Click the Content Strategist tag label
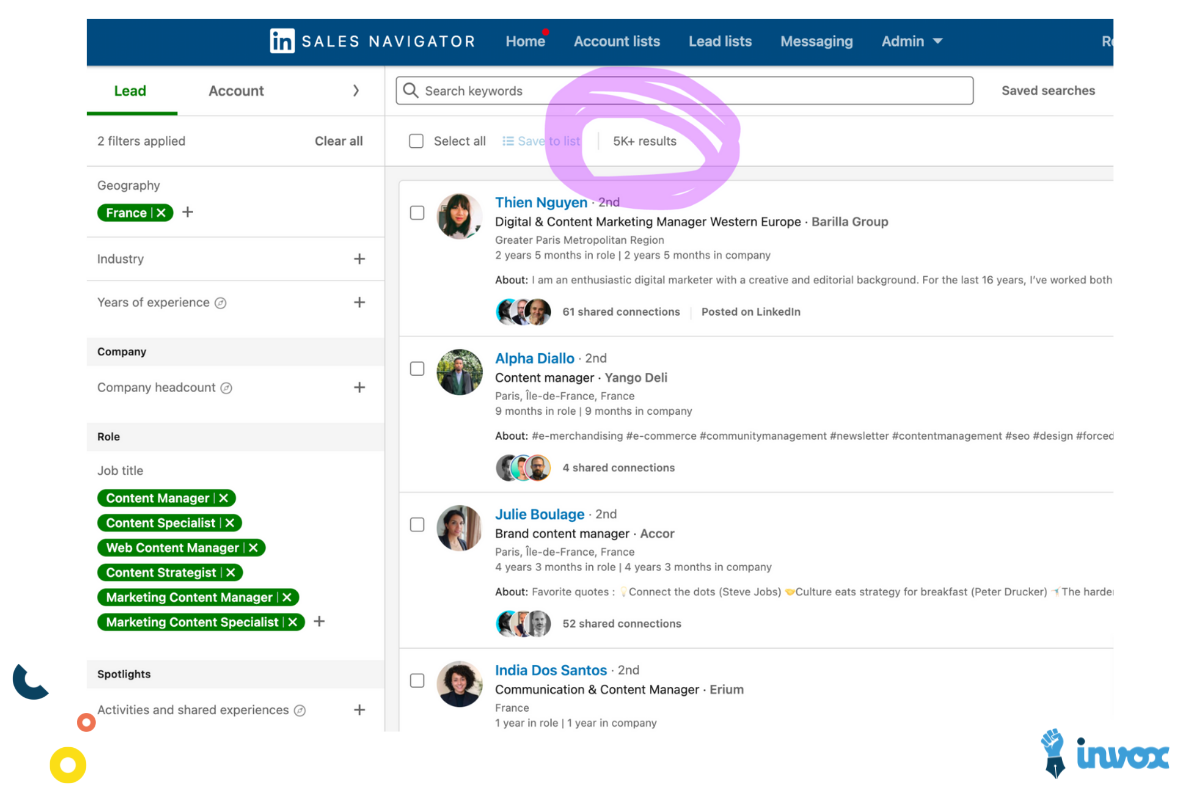The width and height of the screenshot is (1200, 800). tap(161, 573)
